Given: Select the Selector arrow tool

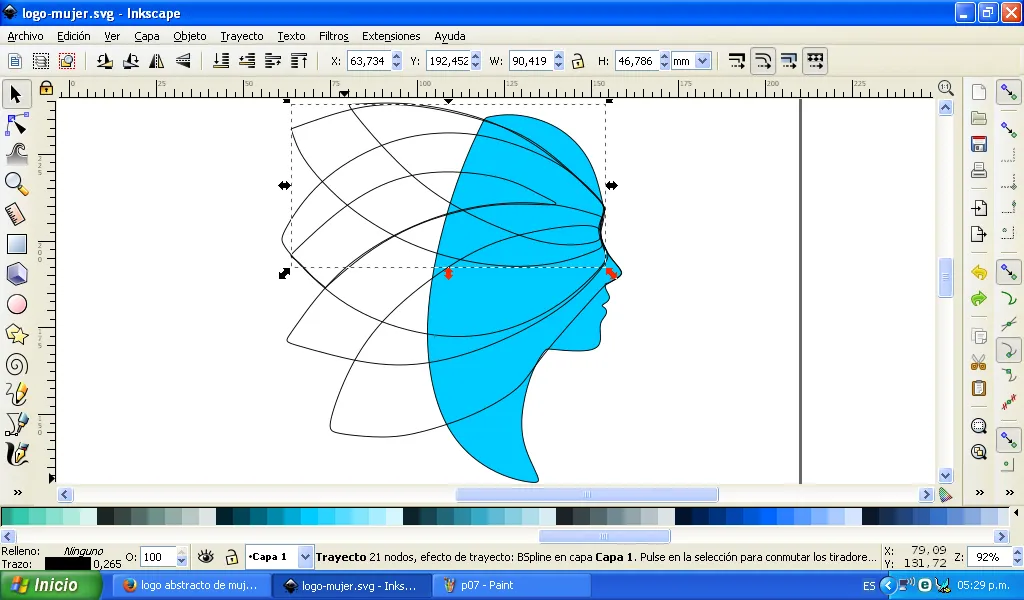Looking at the screenshot, I should click(16, 95).
